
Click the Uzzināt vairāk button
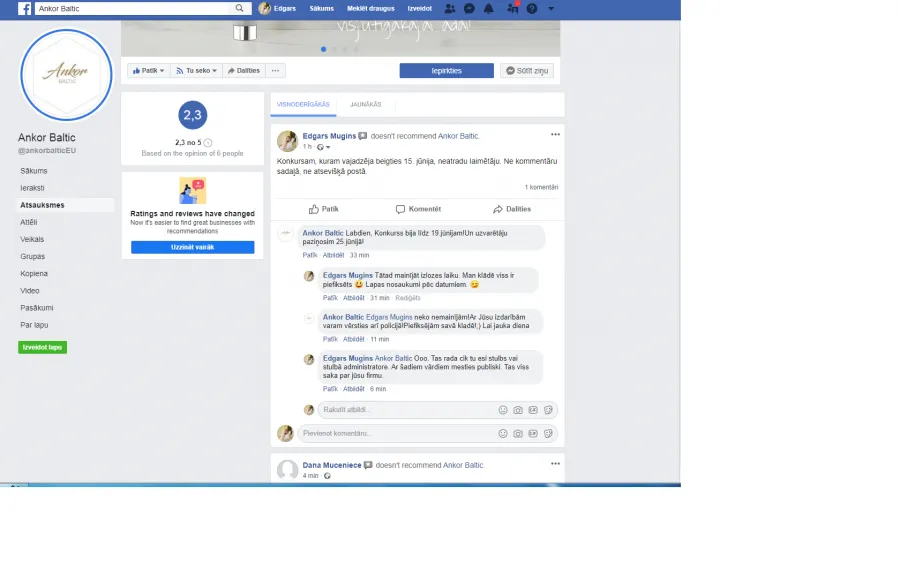[x=192, y=247]
